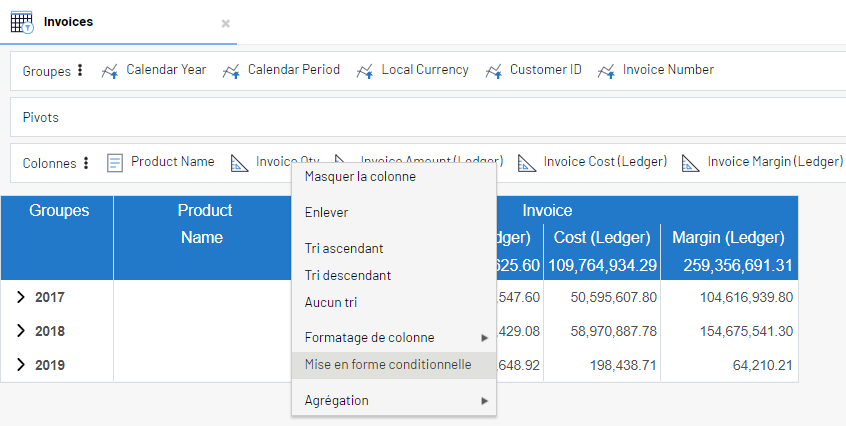The image size is (846, 426).
Task: Expand the 2018 group row
Action: (x=21, y=331)
